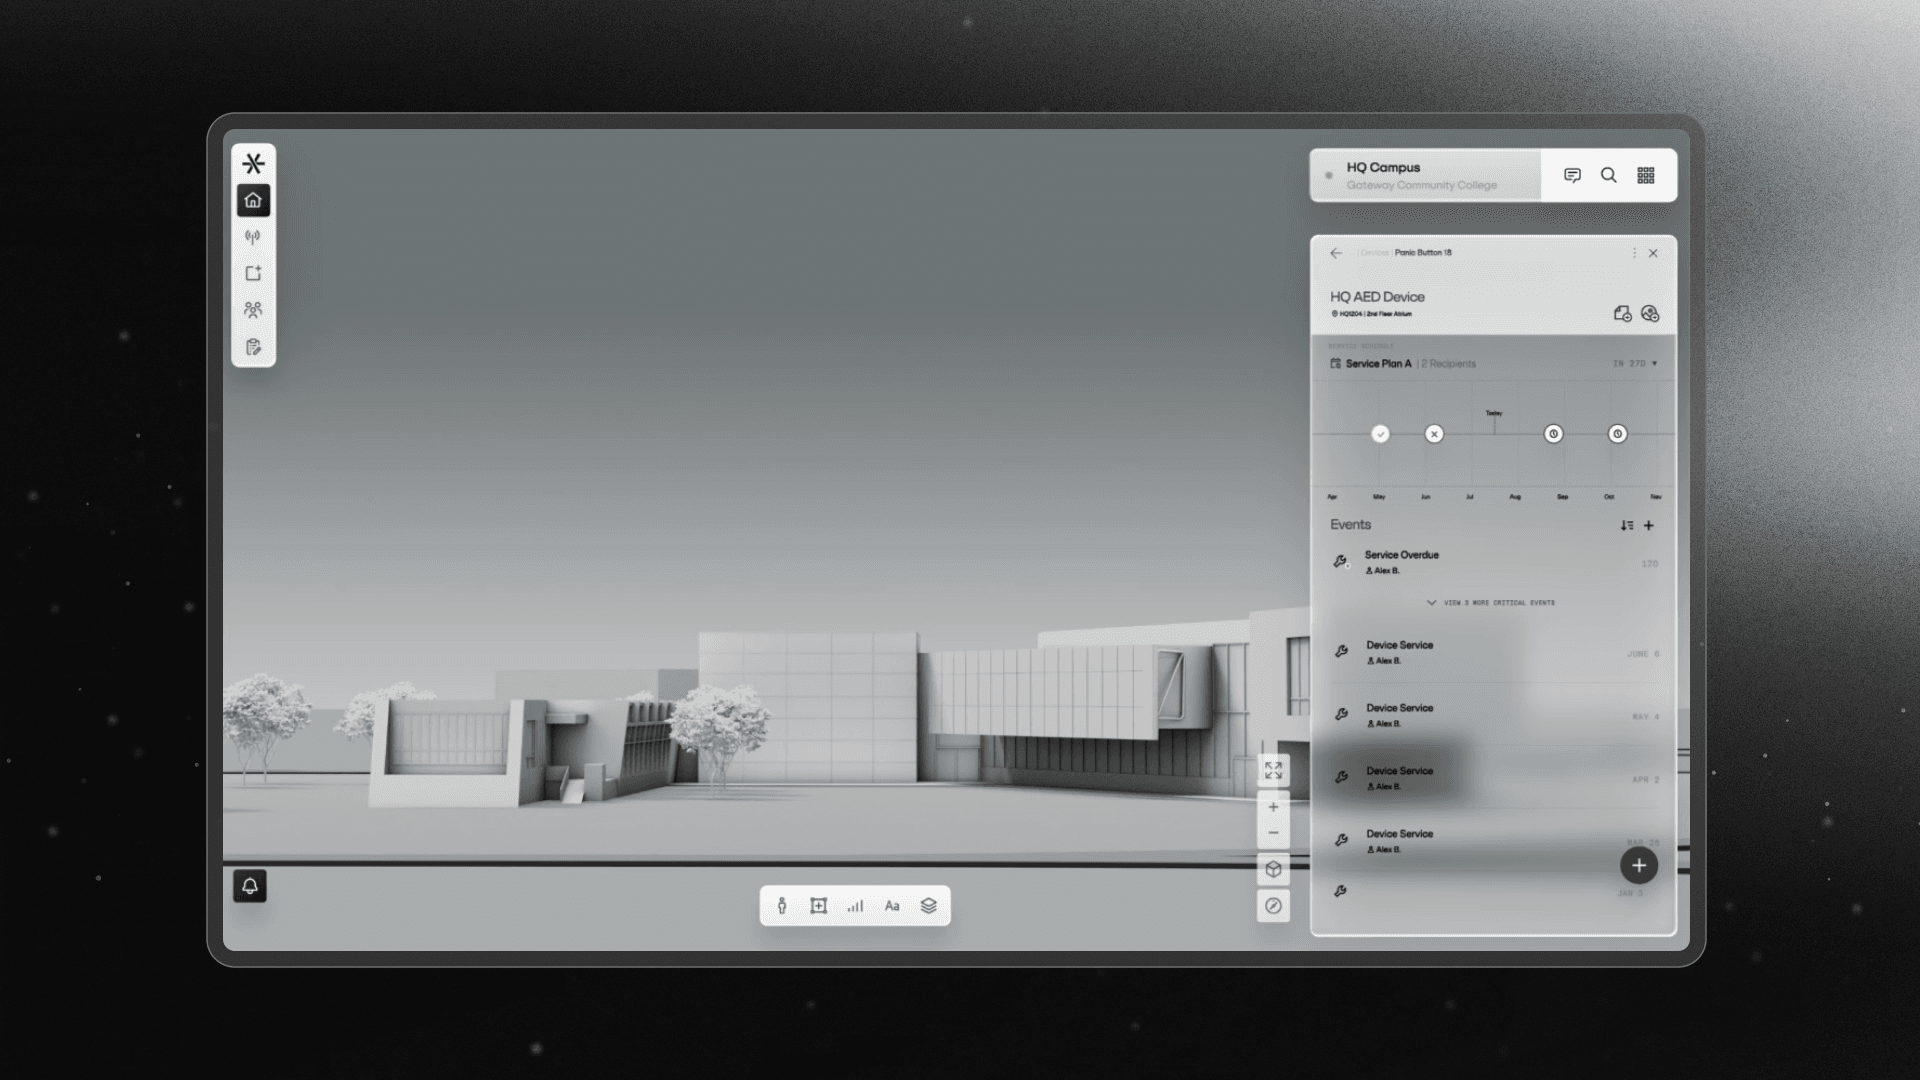
Task: Select the person walk-mode tool
Action: (x=782, y=906)
